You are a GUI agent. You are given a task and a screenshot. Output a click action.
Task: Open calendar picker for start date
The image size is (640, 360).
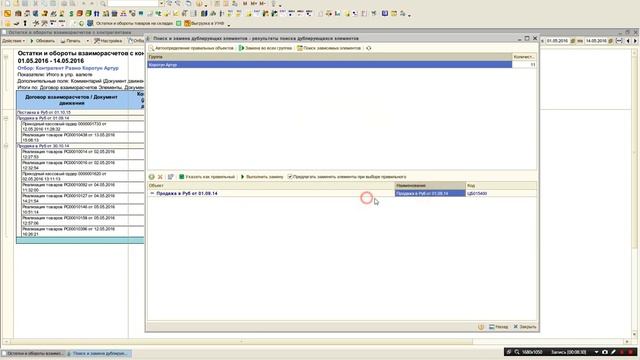(x=573, y=41)
